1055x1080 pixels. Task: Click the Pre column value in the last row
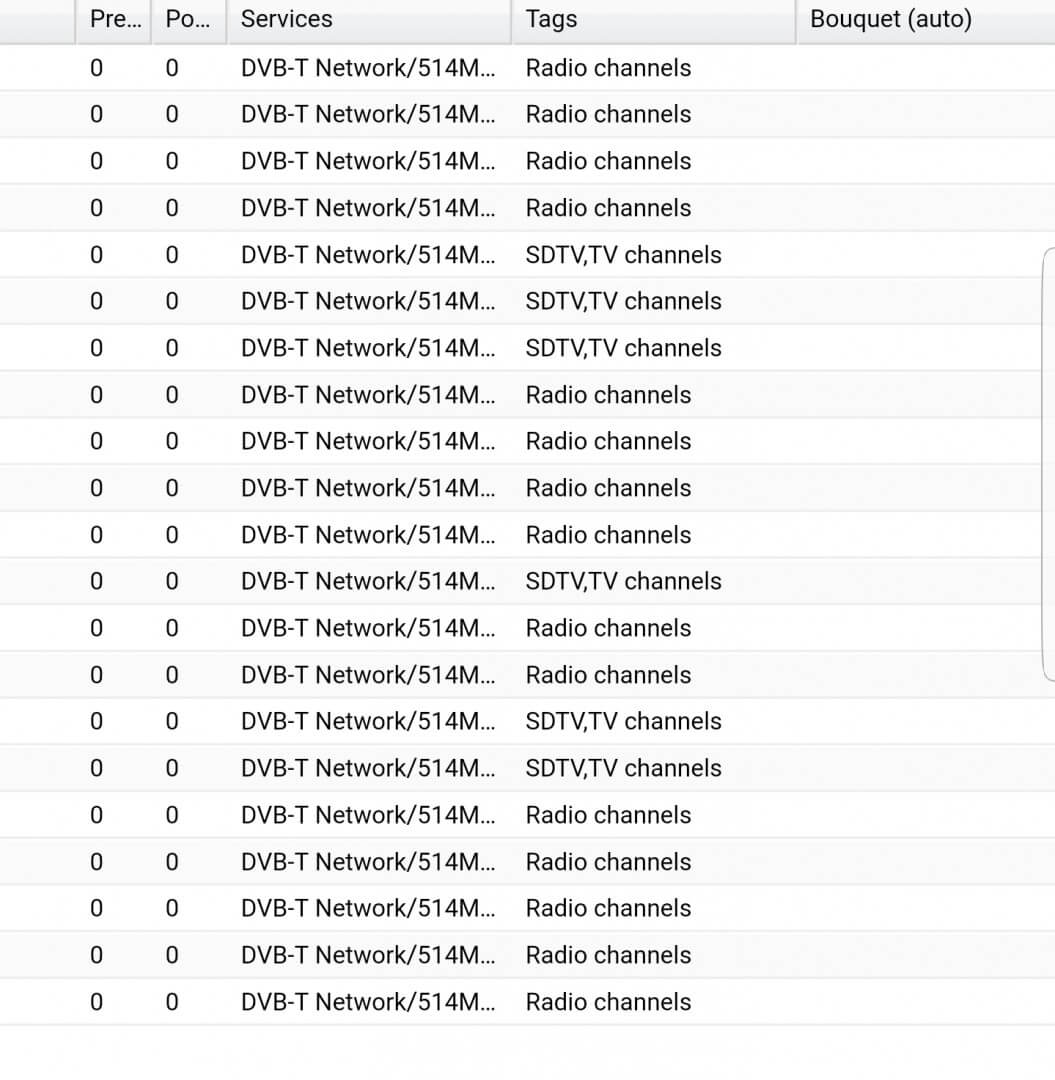(96, 1002)
